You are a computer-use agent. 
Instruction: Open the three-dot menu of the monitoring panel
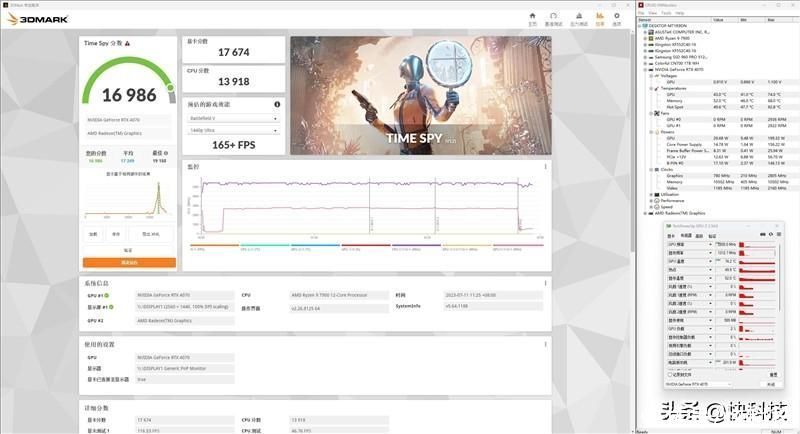[x=545, y=167]
